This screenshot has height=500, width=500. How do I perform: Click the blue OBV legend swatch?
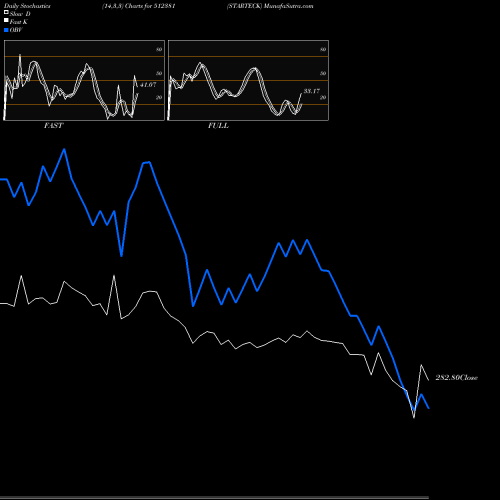pyautogui.click(x=6, y=30)
